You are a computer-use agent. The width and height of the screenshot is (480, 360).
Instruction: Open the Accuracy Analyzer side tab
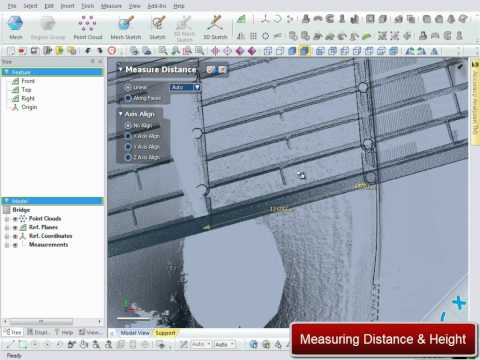475,102
